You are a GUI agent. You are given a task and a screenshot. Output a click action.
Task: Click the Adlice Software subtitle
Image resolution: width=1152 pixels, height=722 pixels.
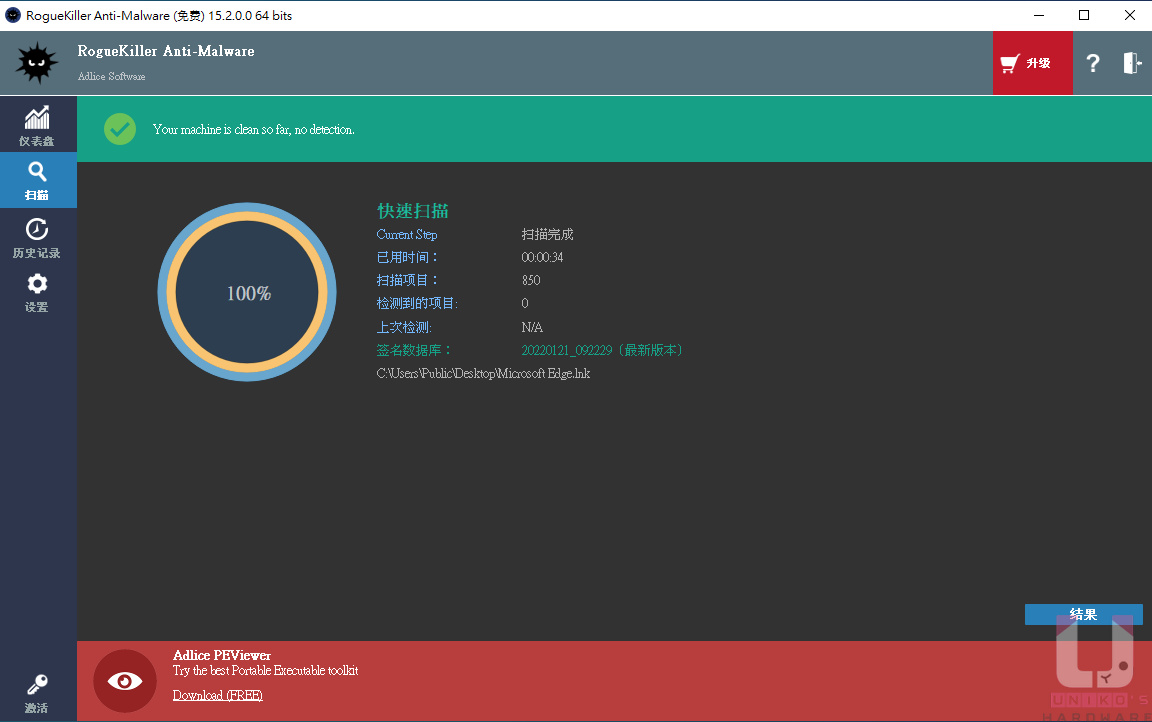112,76
